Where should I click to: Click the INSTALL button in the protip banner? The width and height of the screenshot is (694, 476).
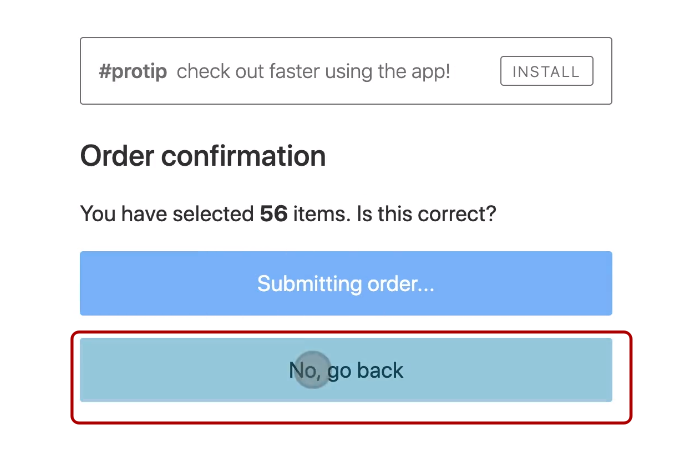(546, 71)
